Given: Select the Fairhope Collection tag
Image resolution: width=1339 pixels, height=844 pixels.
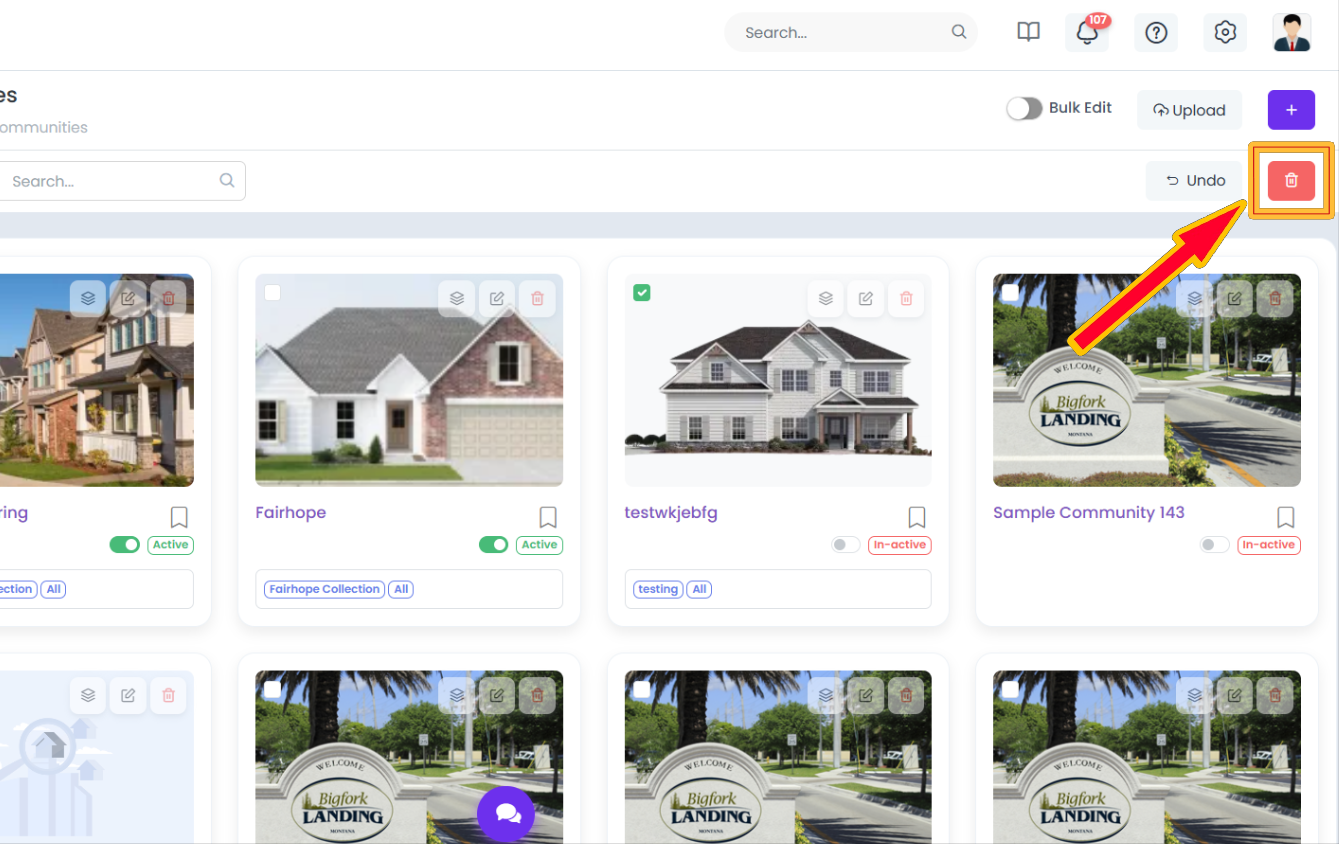Looking at the screenshot, I should pos(324,589).
